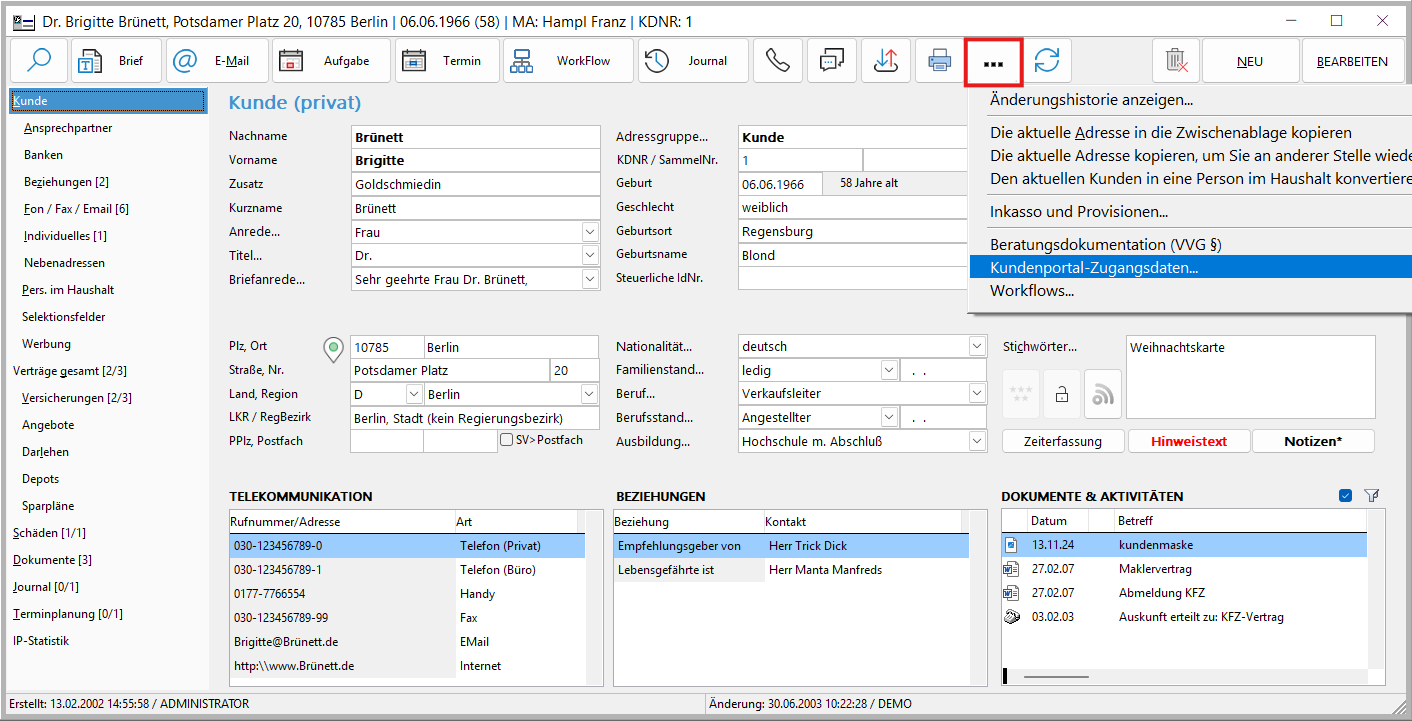Screen dimensions: 1412x721
Task: Click the refresh arrows icon
Action: tap(1047, 61)
